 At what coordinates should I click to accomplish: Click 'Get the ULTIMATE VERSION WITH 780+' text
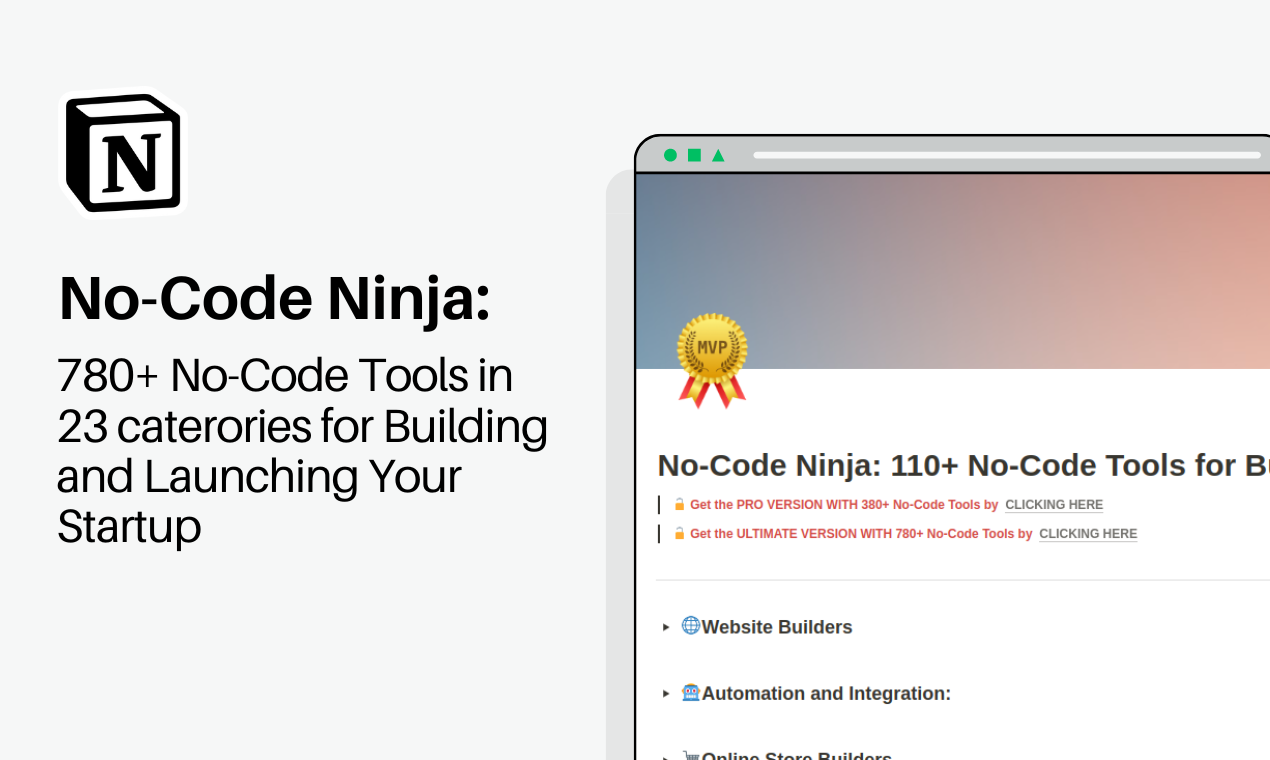(861, 534)
